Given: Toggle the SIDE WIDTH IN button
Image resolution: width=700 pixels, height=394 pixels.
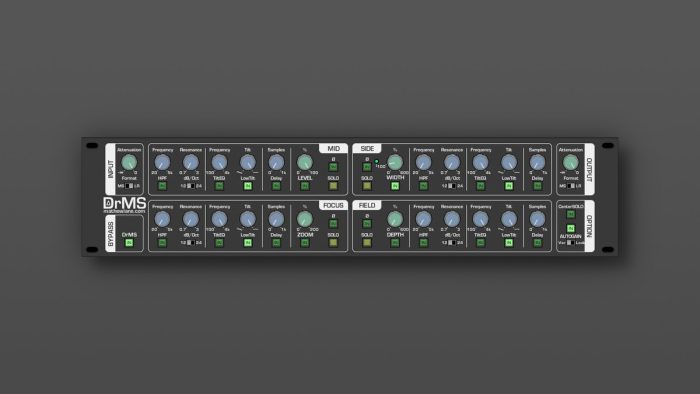Looking at the screenshot, I should [x=395, y=186].
